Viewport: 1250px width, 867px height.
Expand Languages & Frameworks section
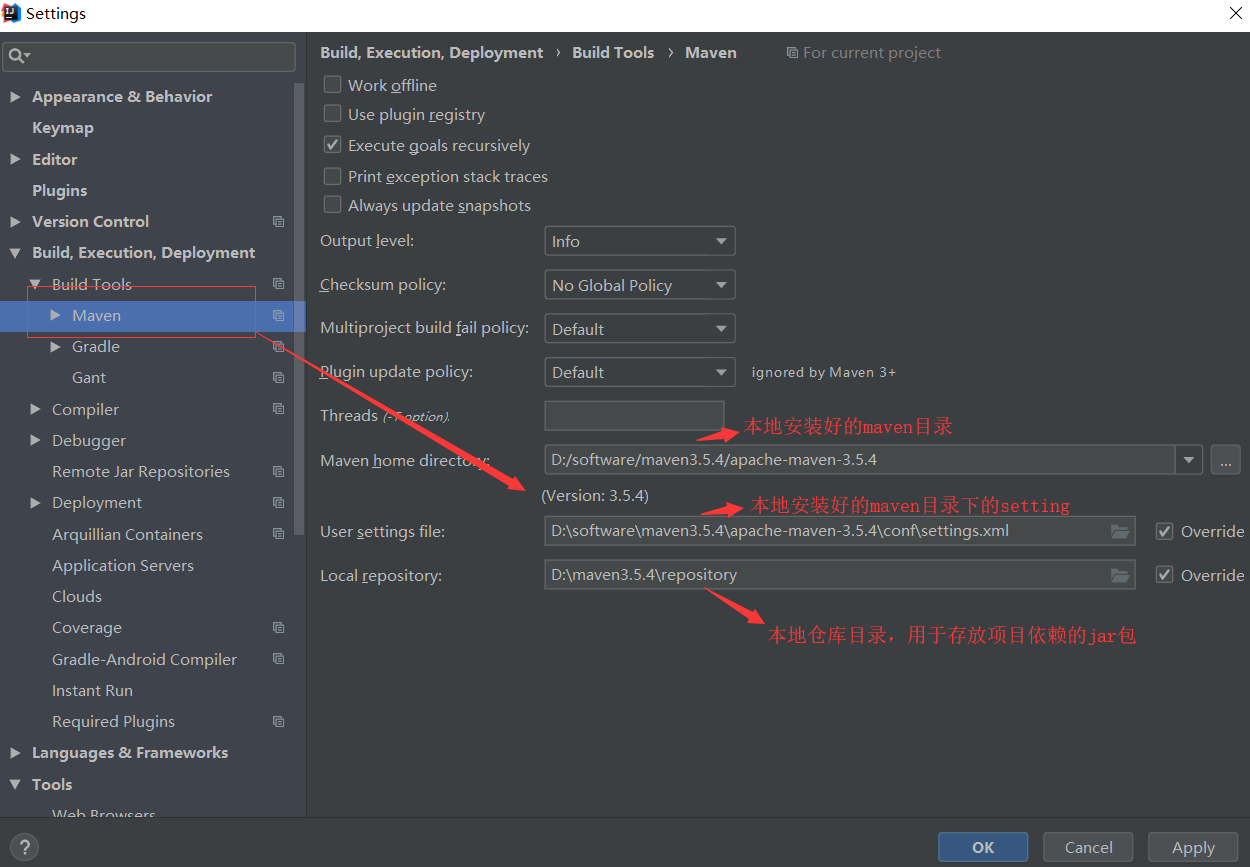[x=15, y=753]
